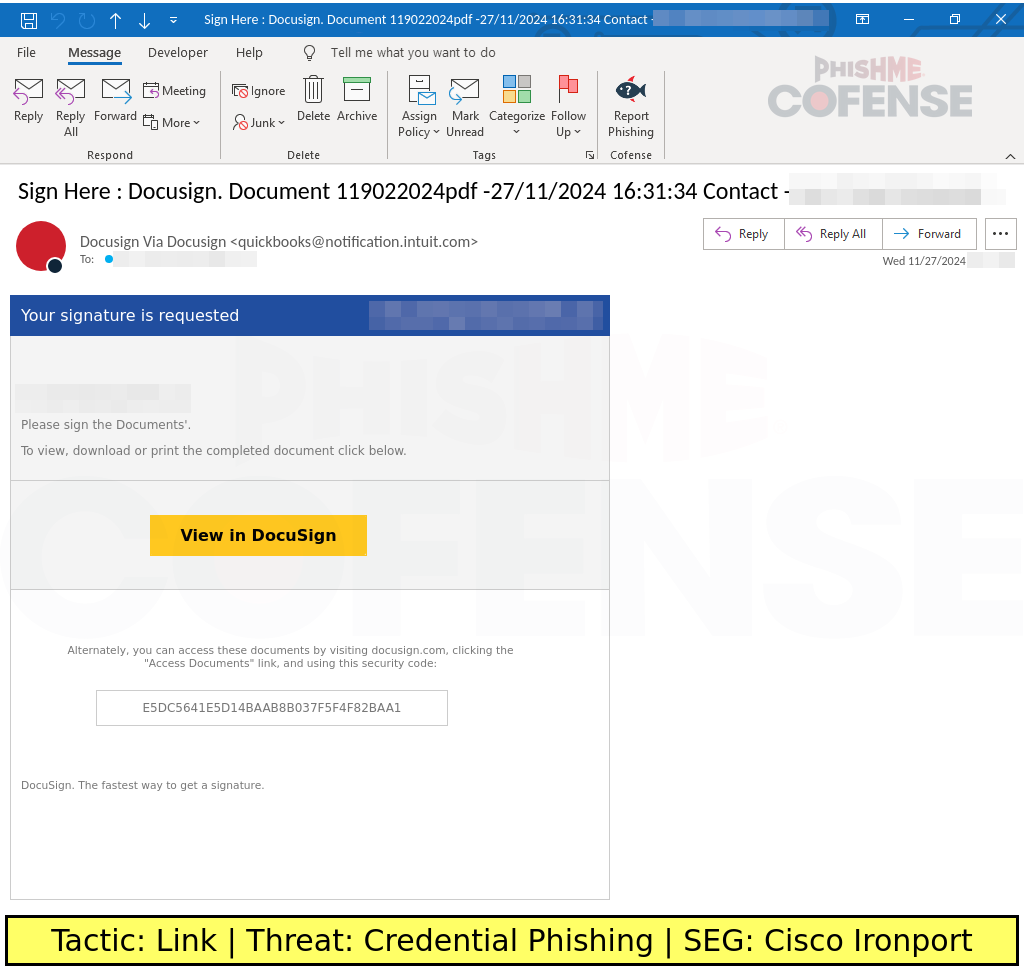
Task: Click the ribbon Reply icon
Action: pos(28,101)
